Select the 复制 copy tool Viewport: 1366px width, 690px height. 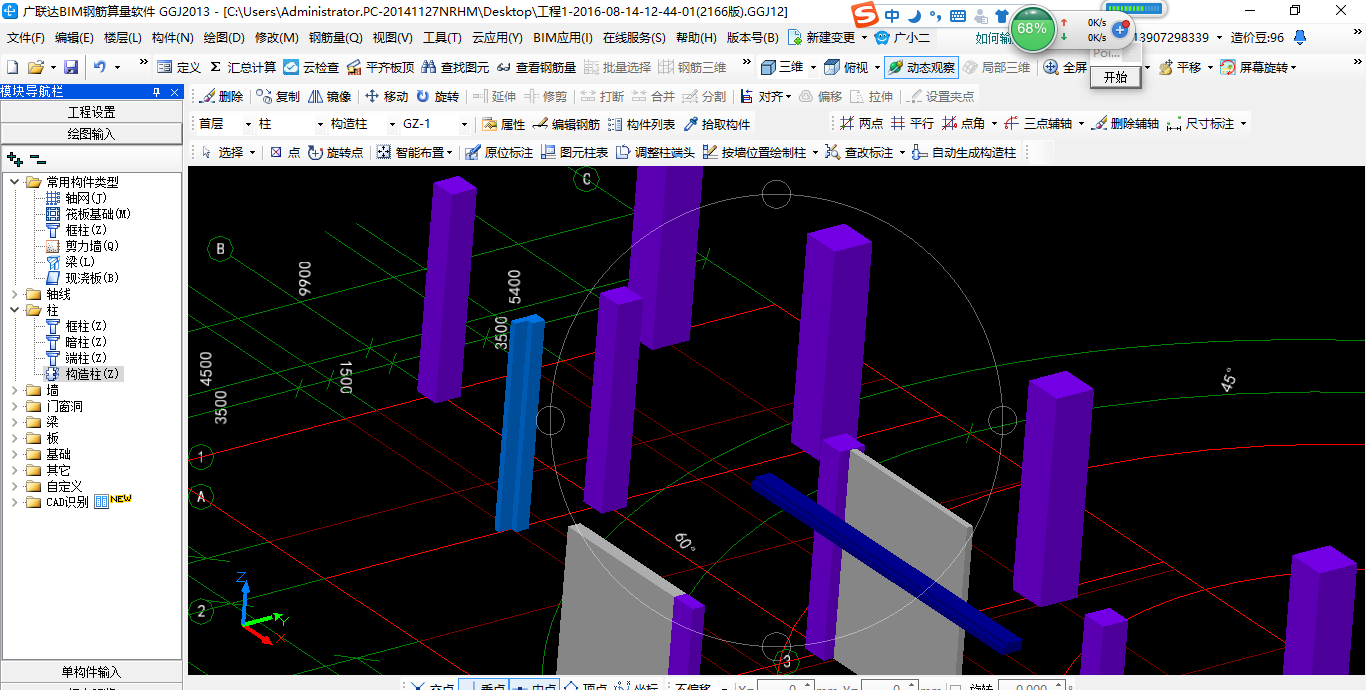(x=278, y=96)
